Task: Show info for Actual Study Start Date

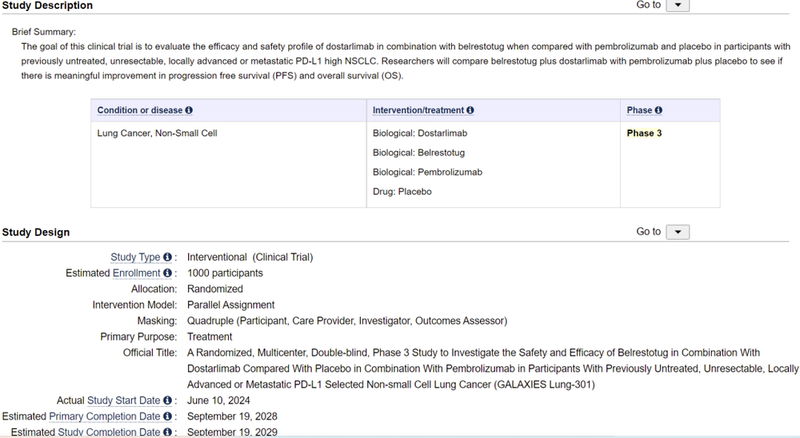Action: pos(167,400)
